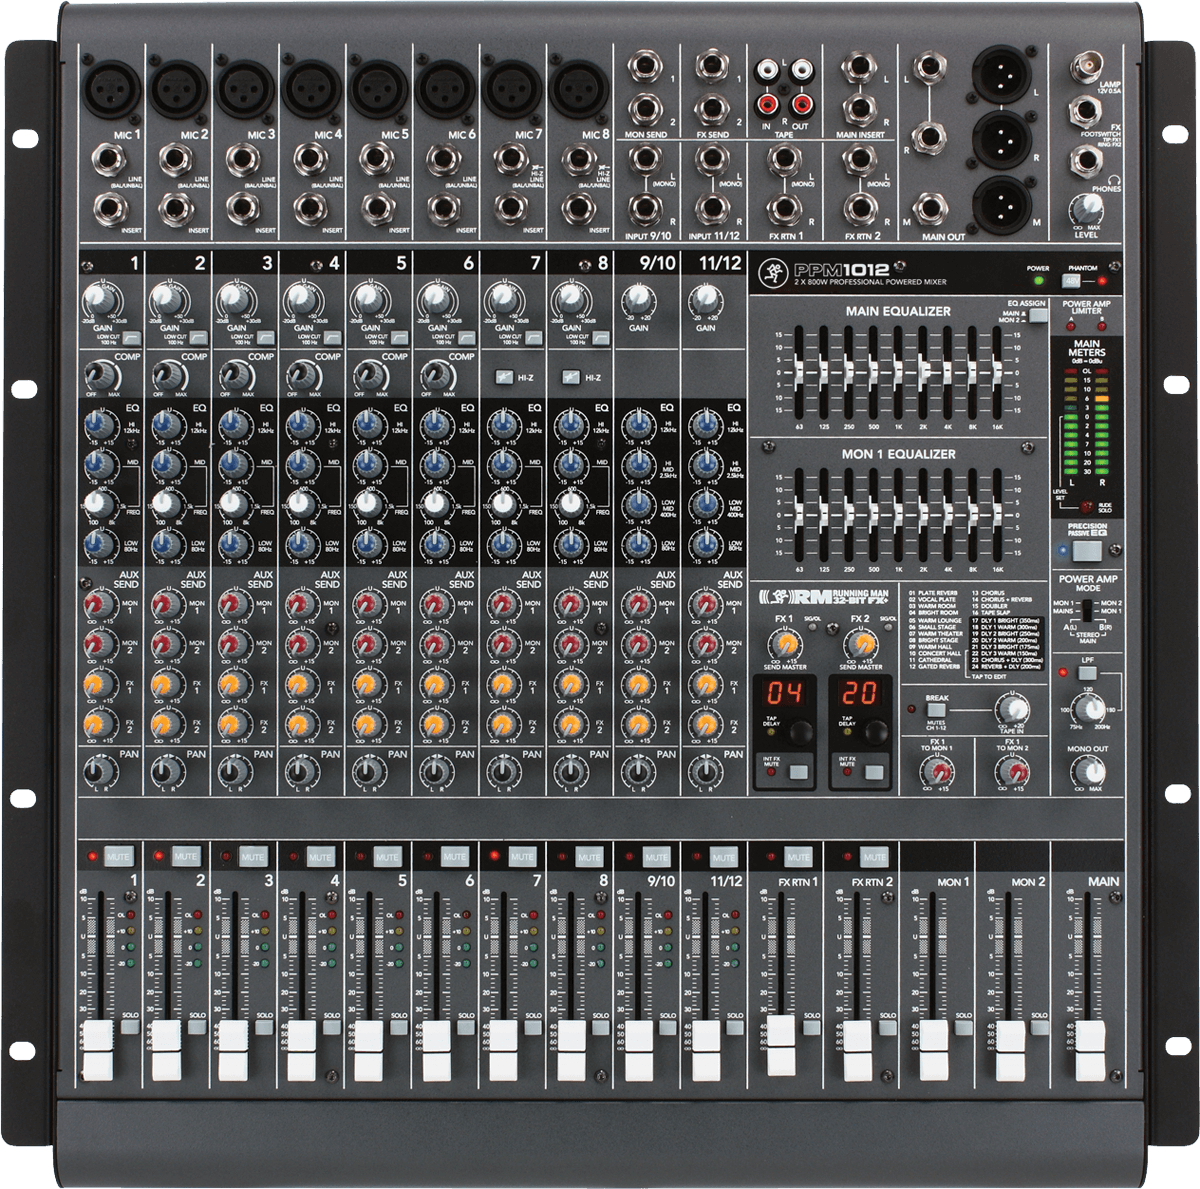Solo channel 7 with its SOLO button

[532, 1026]
